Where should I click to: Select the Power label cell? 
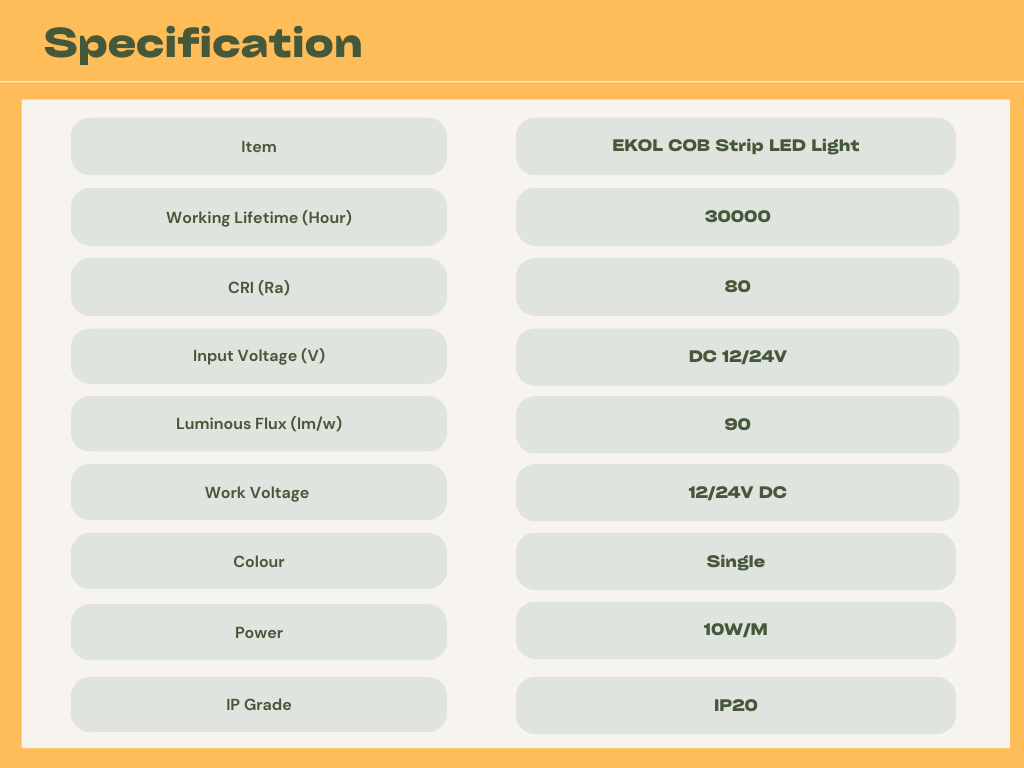click(259, 632)
